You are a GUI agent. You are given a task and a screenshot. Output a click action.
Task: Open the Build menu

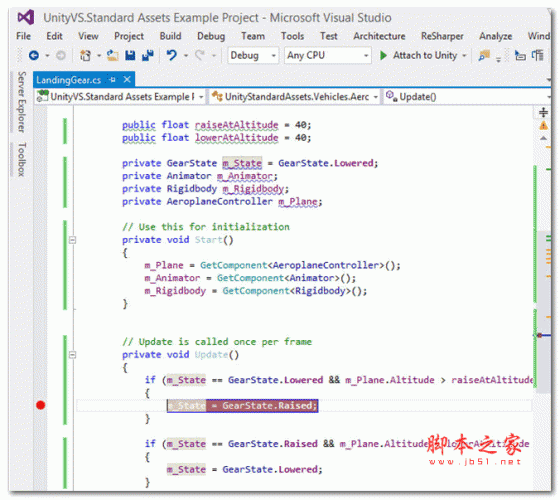point(170,36)
